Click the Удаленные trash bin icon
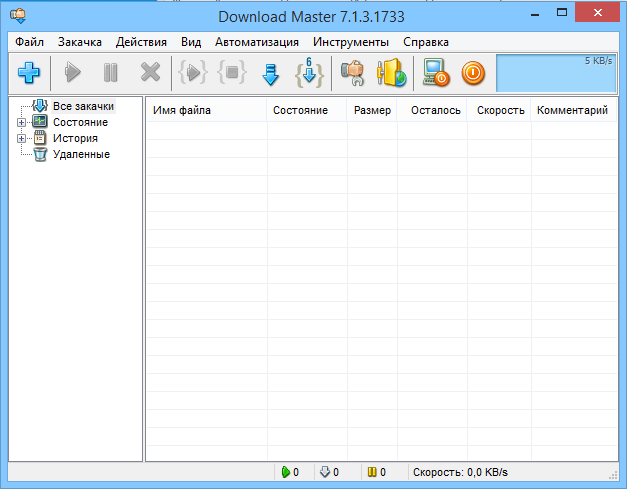The image size is (627, 489). click(40, 154)
